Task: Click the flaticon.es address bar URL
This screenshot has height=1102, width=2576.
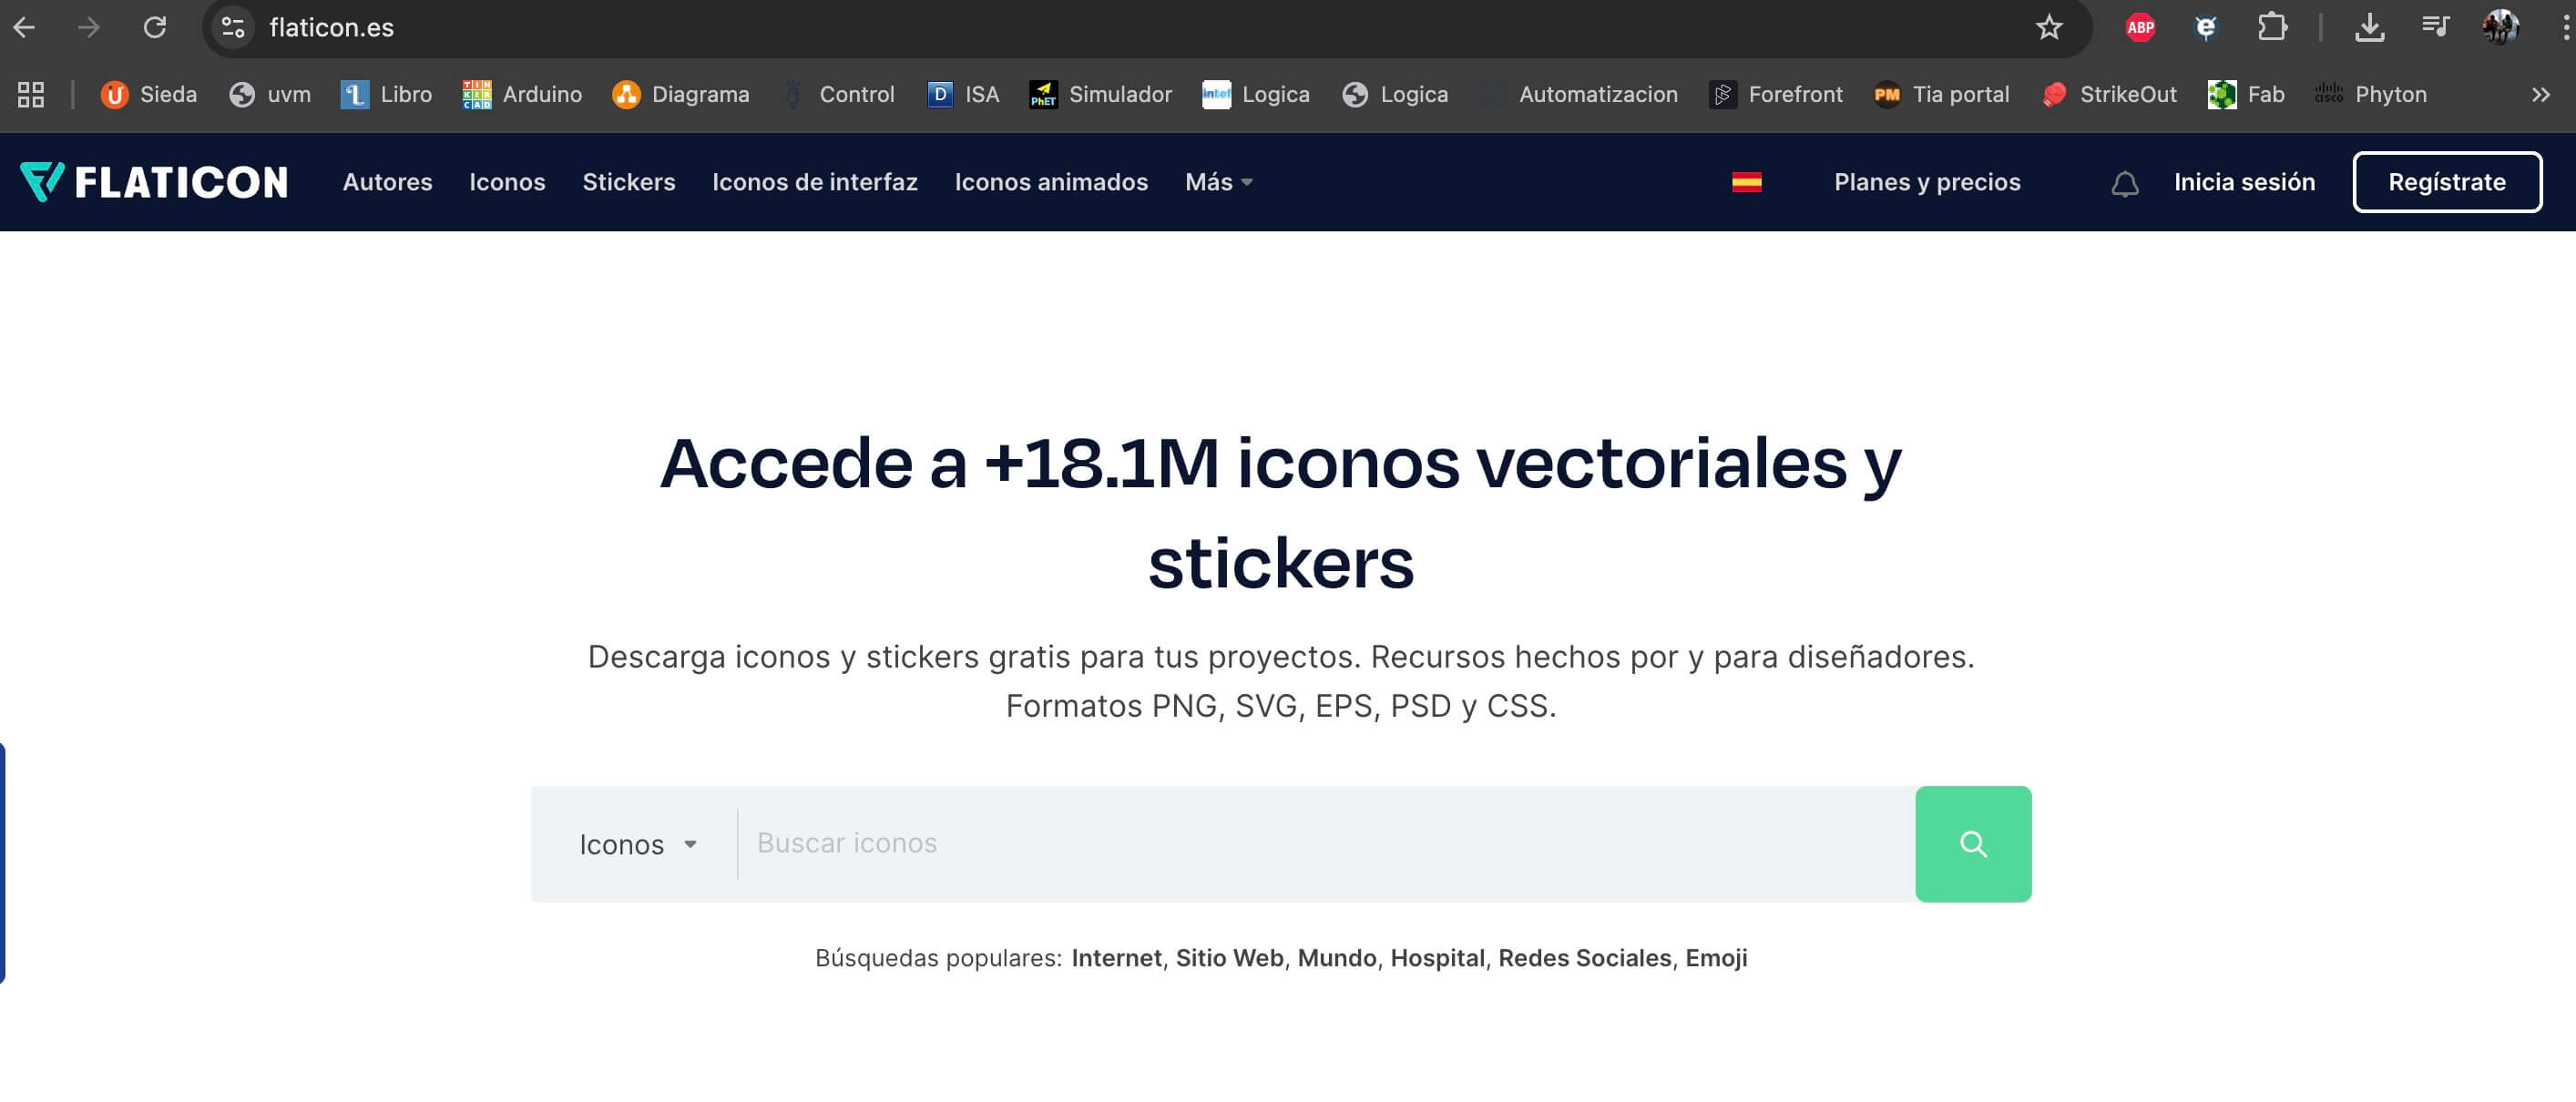Action: (332, 27)
